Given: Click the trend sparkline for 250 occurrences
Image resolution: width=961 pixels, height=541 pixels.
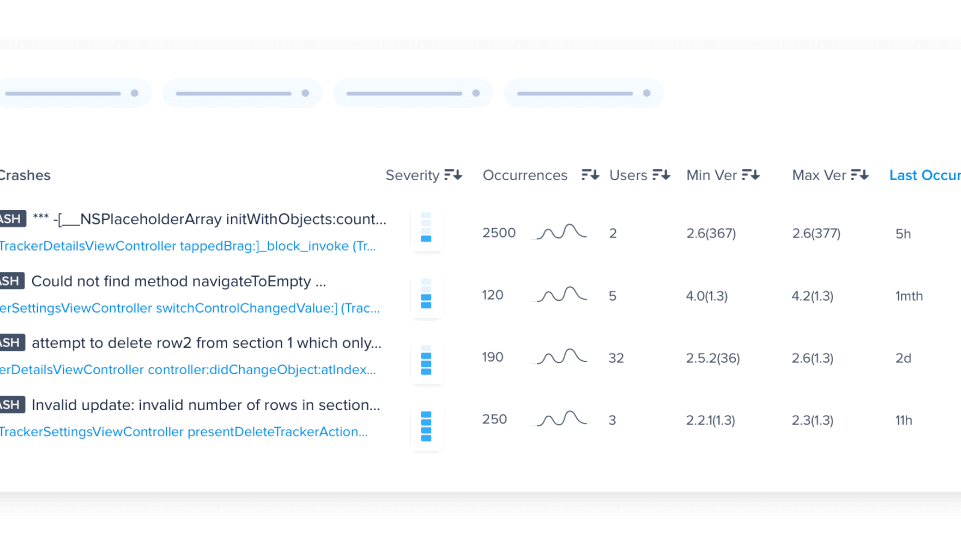Looking at the screenshot, I should click(x=561, y=419).
